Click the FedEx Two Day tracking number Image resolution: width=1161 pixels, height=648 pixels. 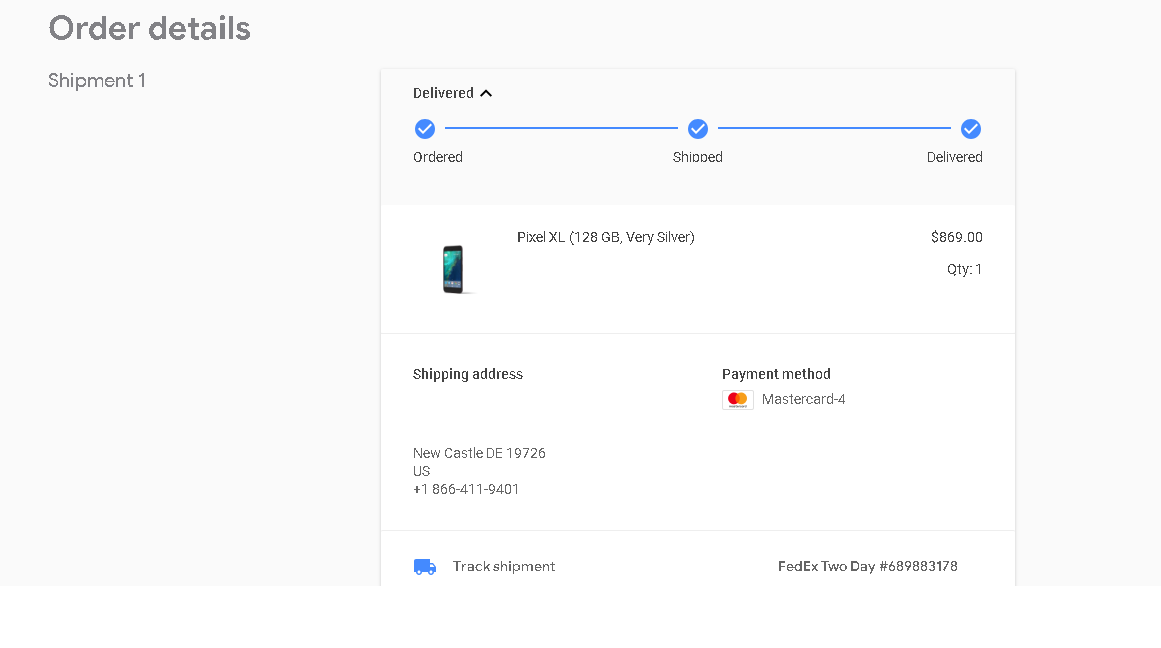point(867,565)
